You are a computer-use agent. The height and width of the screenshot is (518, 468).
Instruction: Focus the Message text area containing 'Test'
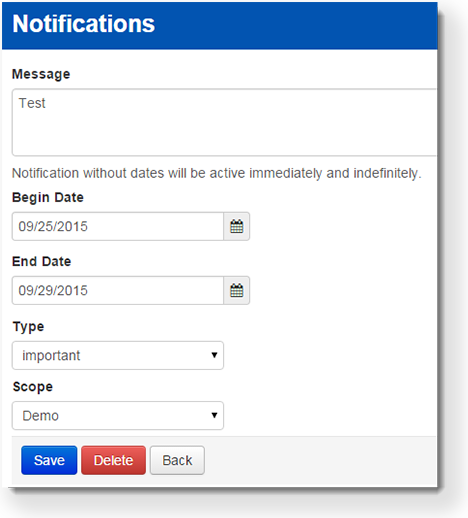pos(224,122)
